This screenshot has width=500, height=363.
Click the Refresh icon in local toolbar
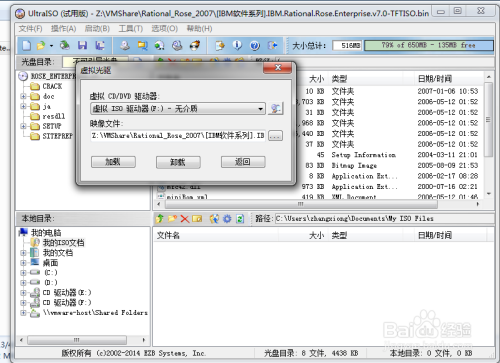[x=240, y=219]
